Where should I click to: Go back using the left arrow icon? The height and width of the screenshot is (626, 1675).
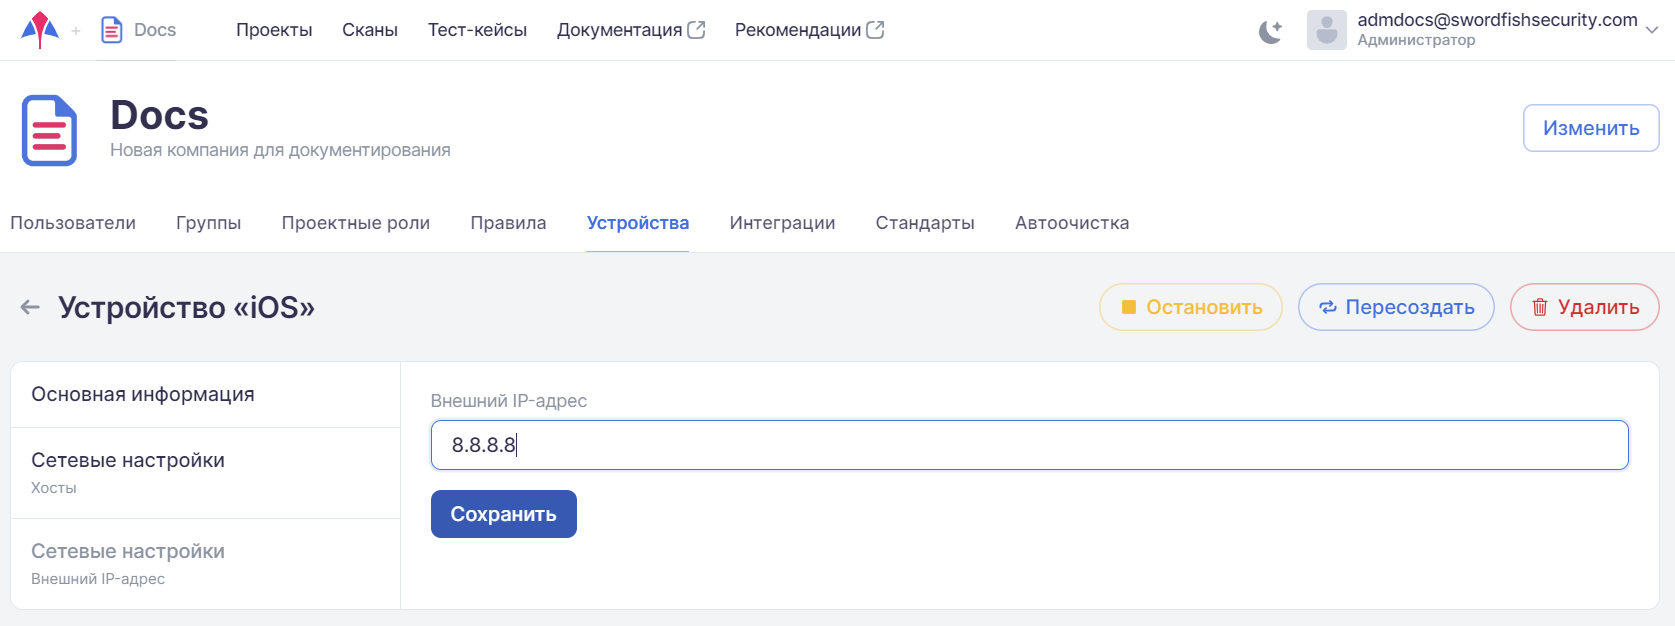(30, 307)
